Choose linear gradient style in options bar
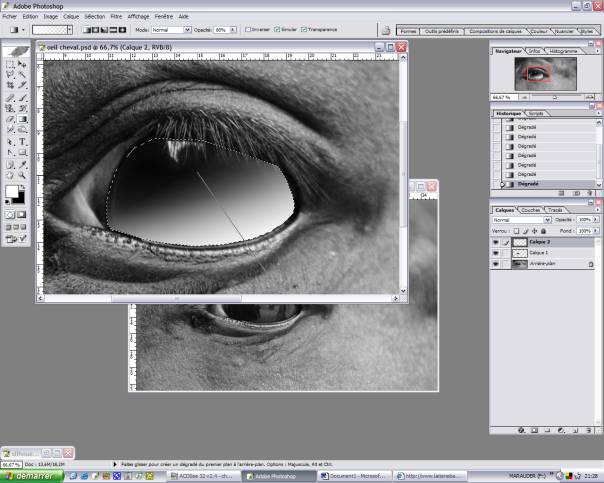Screen dimensions: 604x483 (x=87, y=30)
